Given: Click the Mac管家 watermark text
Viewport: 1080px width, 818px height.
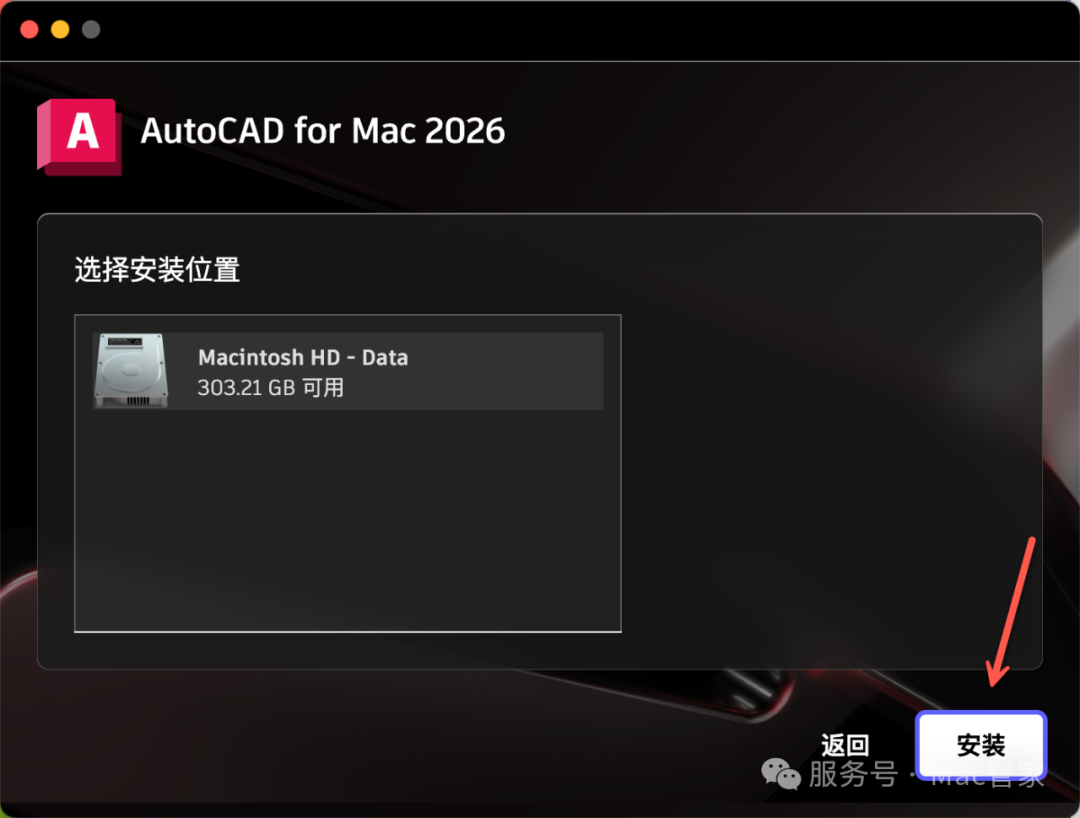Looking at the screenshot, I should 987,775.
